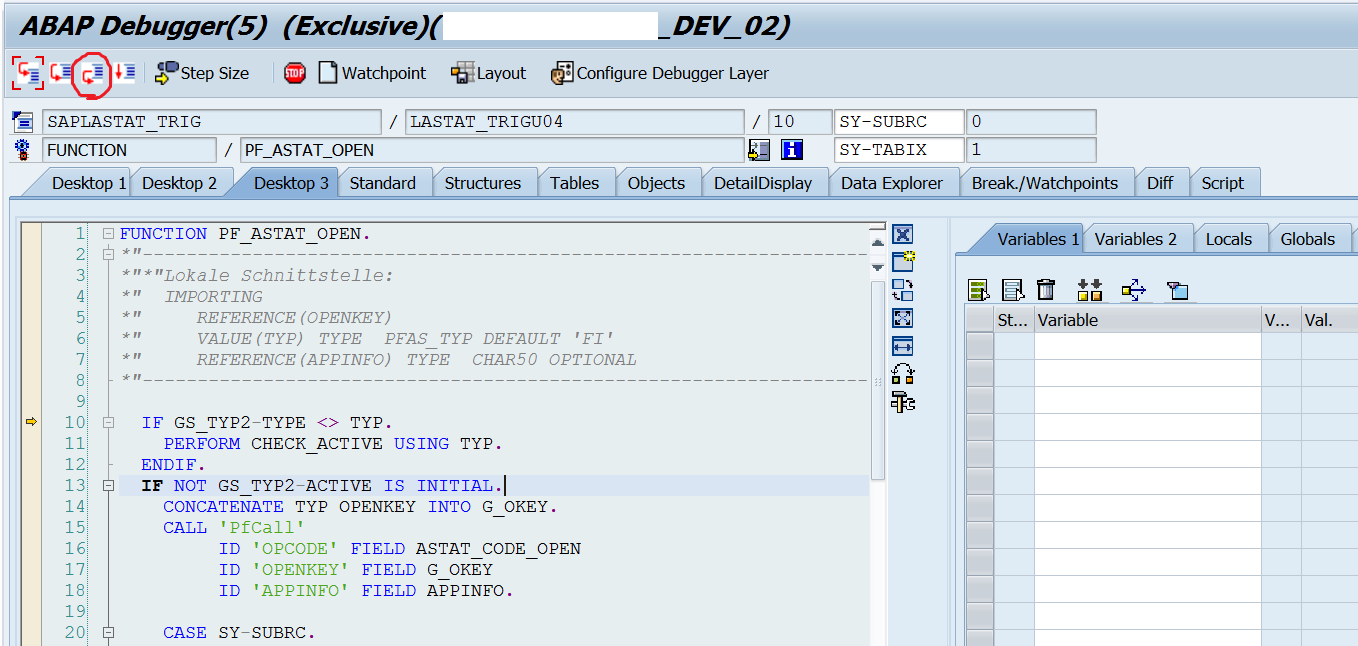Toggle the Step Size button
This screenshot has width=1358, height=646.
[x=202, y=73]
